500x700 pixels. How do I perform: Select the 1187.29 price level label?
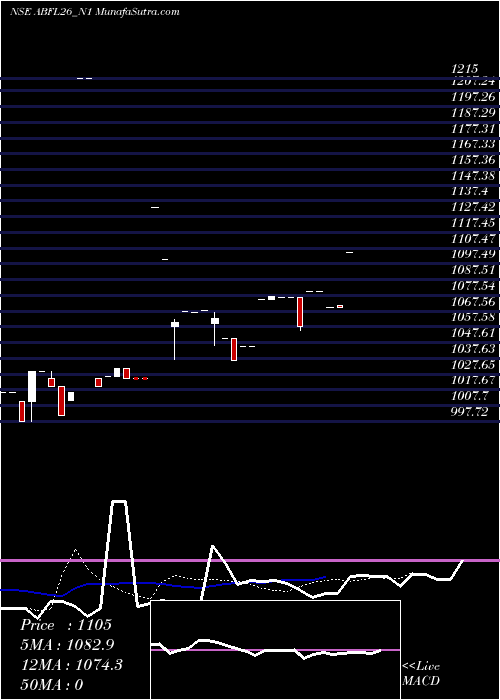click(473, 113)
